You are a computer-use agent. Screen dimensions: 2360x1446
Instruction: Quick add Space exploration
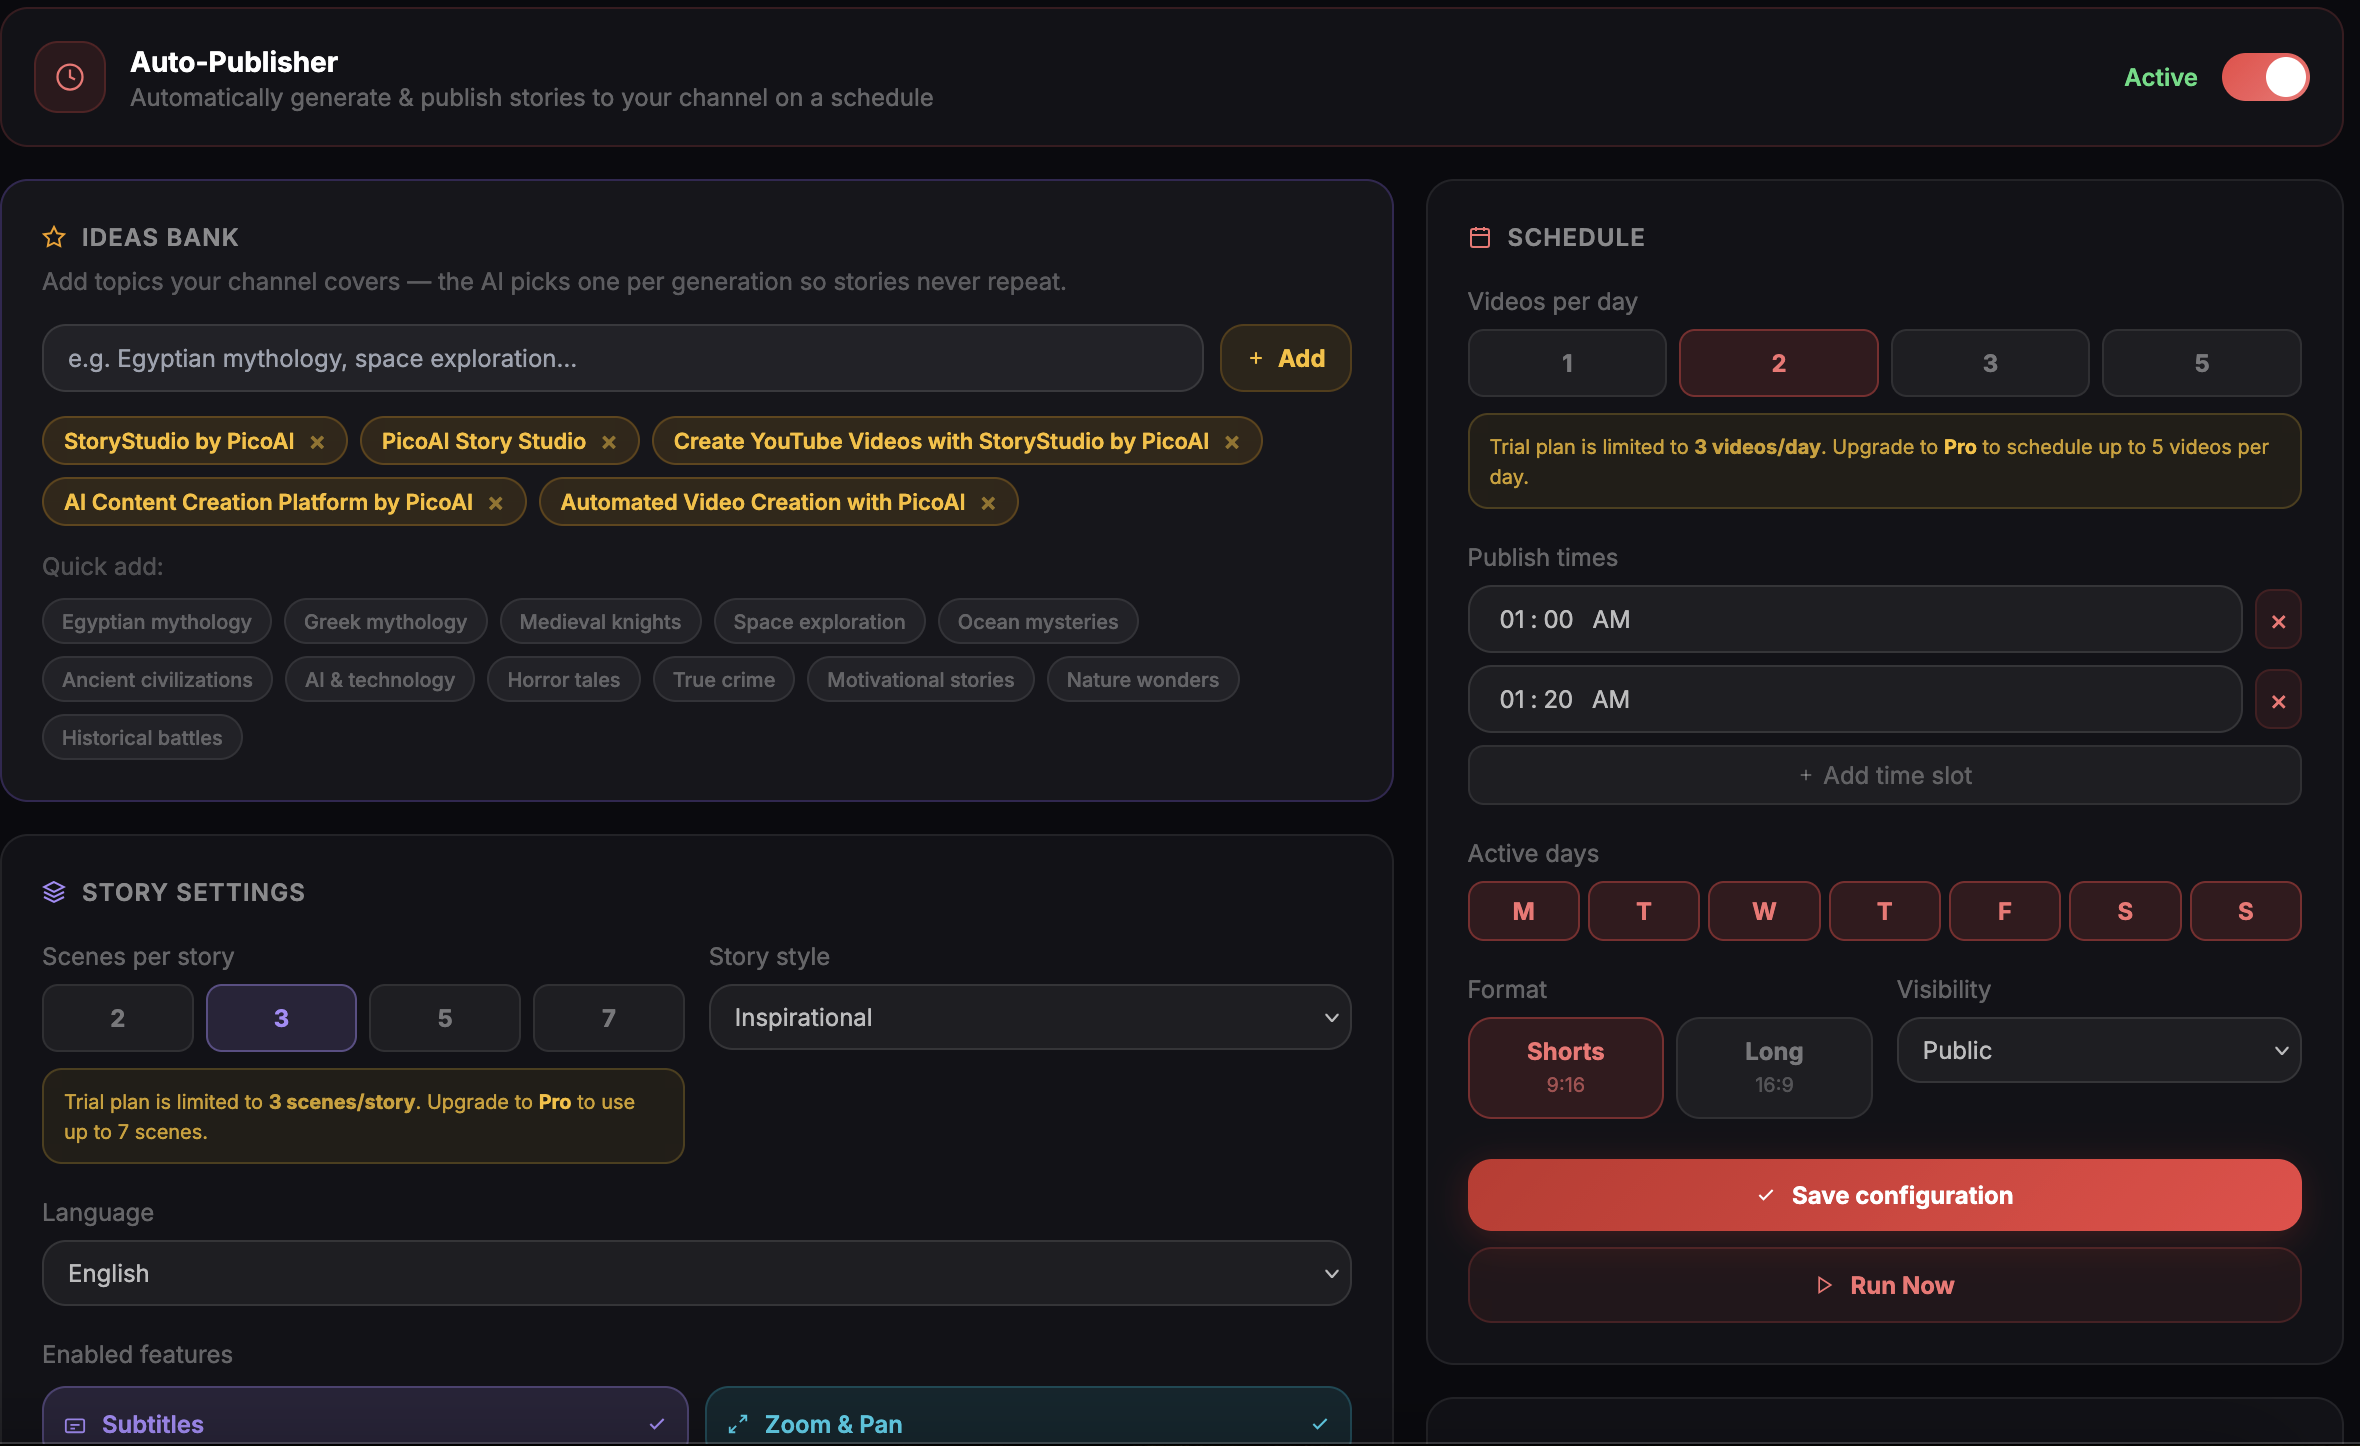pyautogui.click(x=819, y=622)
